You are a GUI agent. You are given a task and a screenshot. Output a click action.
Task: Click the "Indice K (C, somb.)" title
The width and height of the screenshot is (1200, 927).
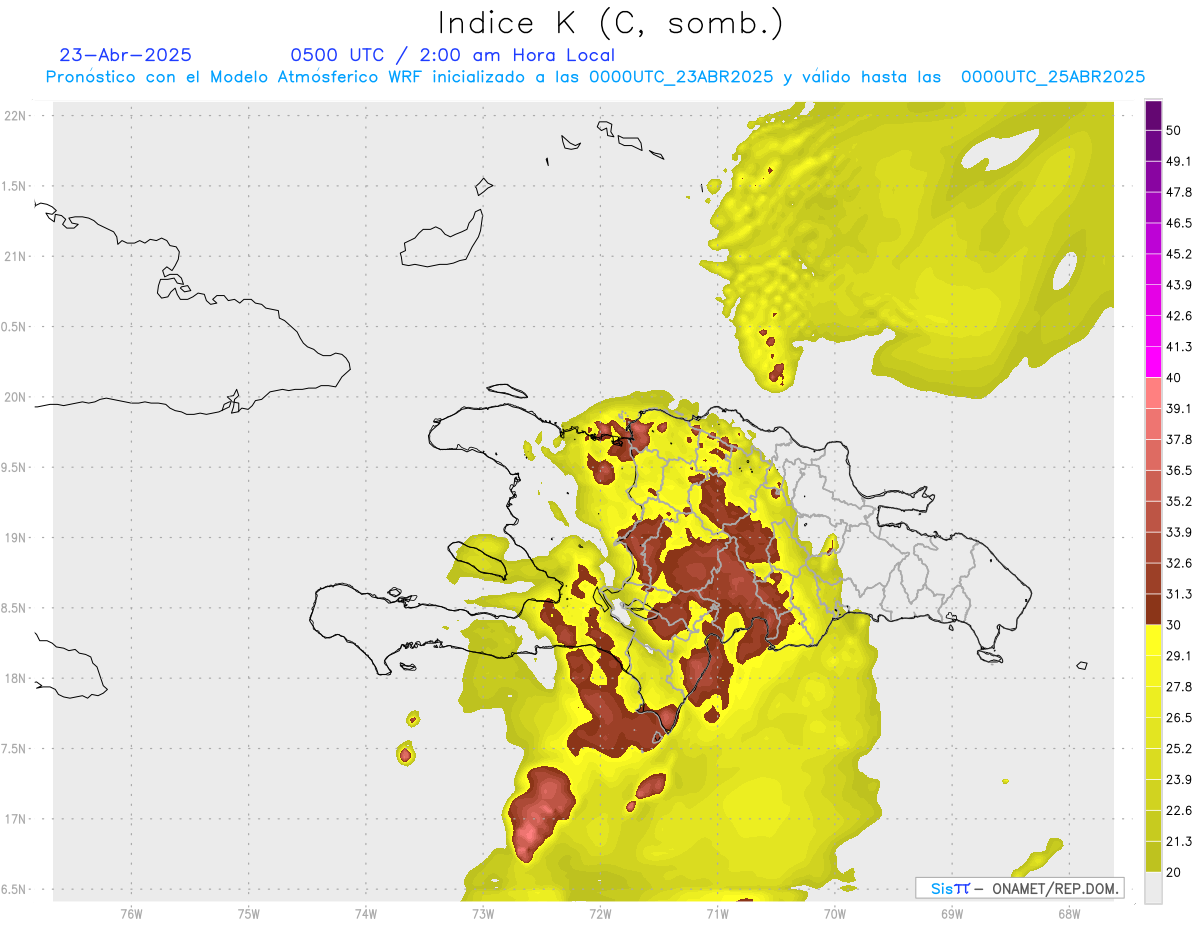[610, 23]
